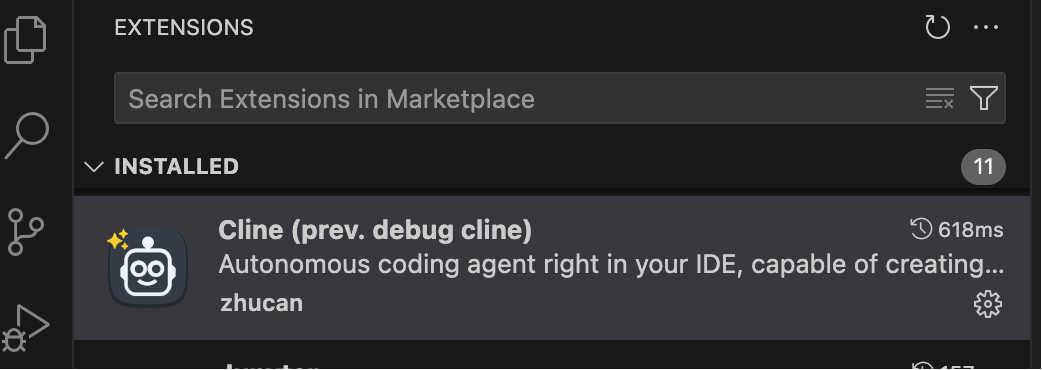
Task: Click the 618ms activation time label
Action: 971,230
